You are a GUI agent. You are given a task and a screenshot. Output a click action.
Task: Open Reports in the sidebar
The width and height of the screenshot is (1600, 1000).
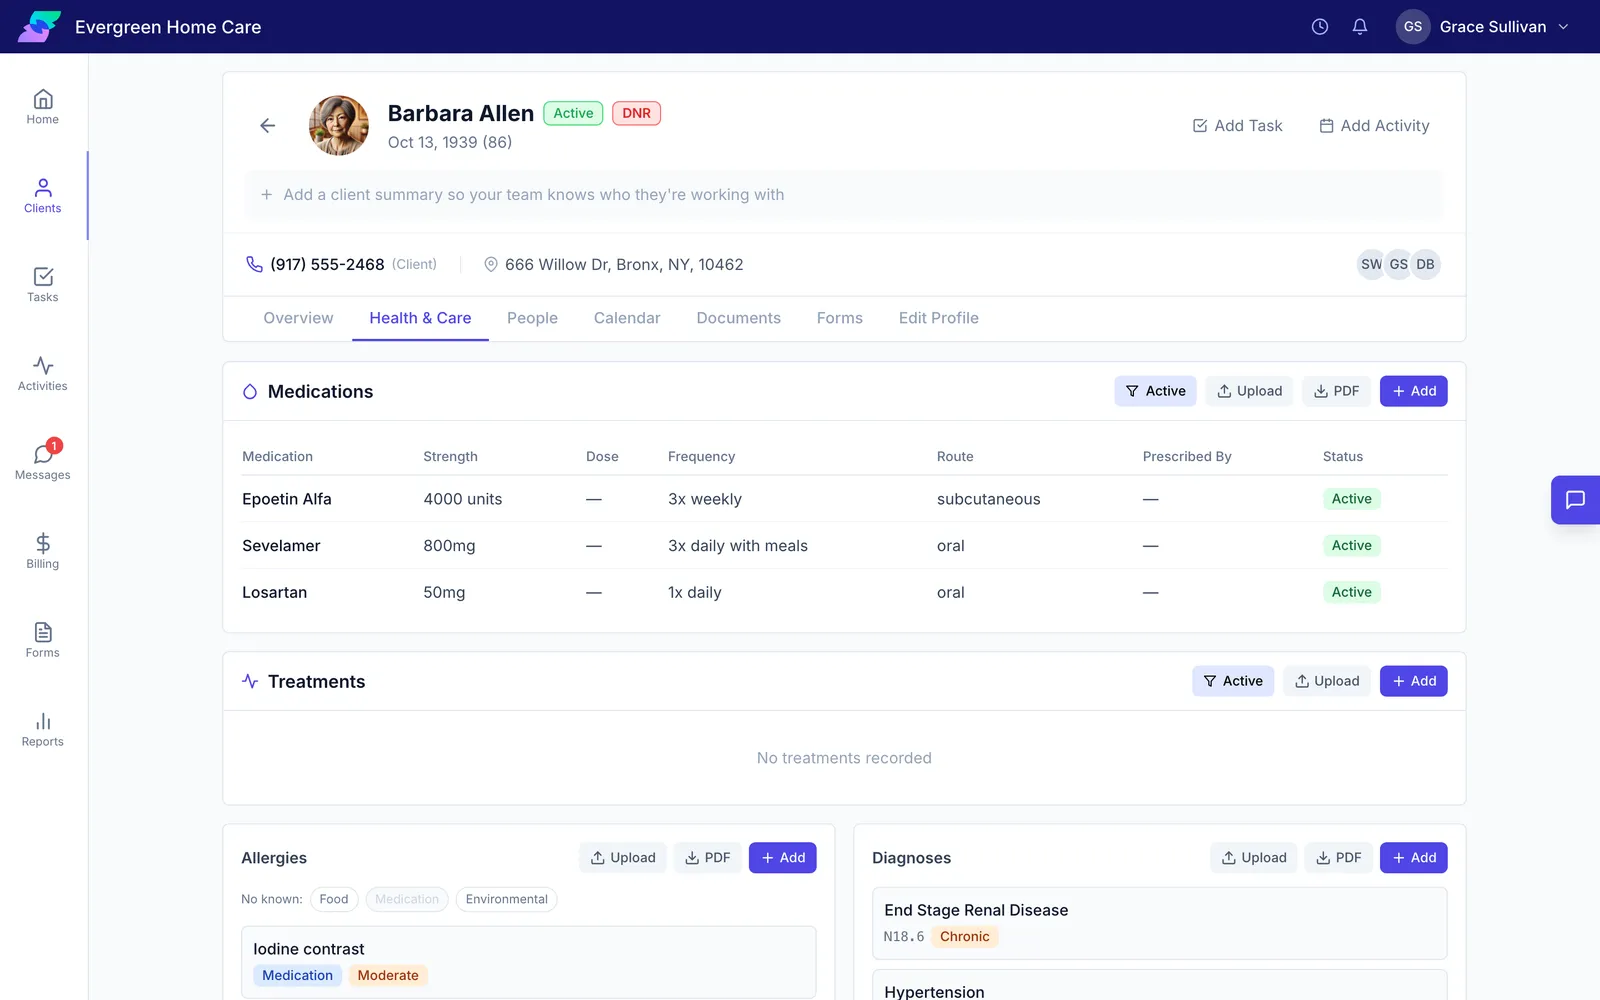[42, 730]
